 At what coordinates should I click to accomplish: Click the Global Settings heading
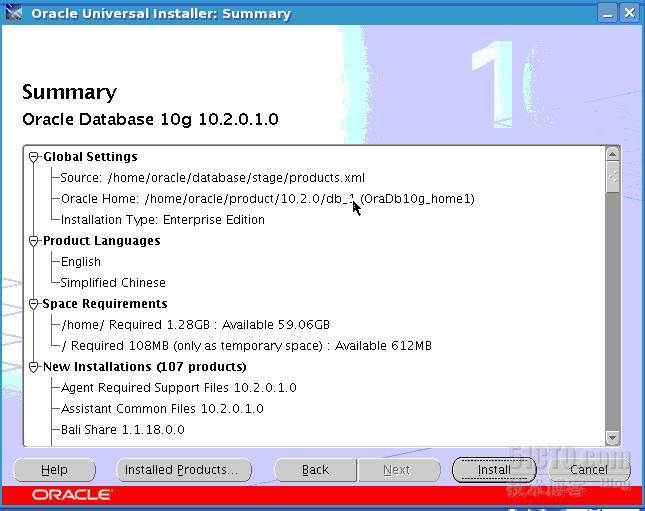(90, 157)
